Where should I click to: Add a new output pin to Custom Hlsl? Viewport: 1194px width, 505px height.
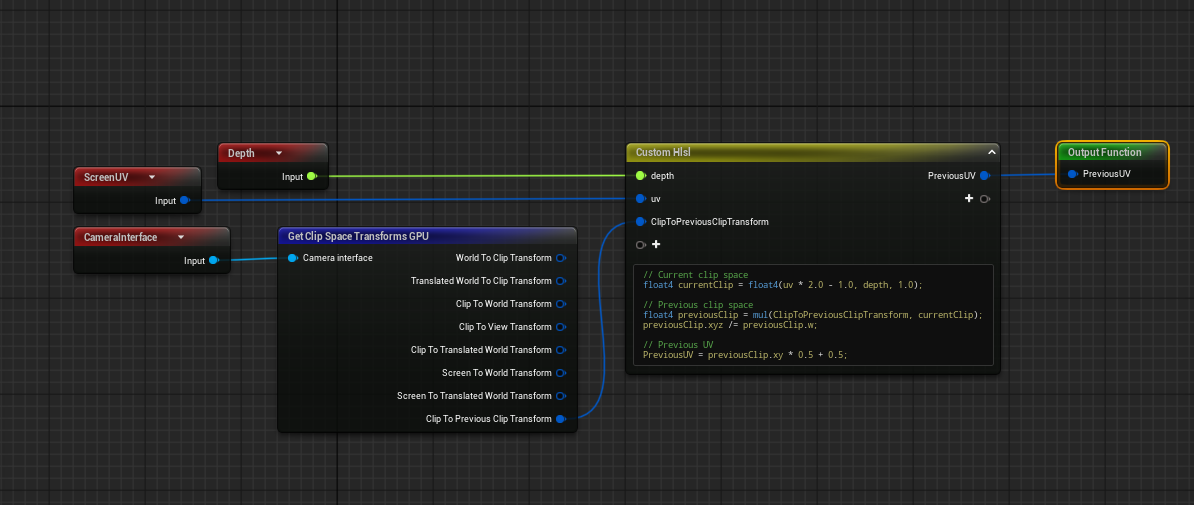pos(969,199)
